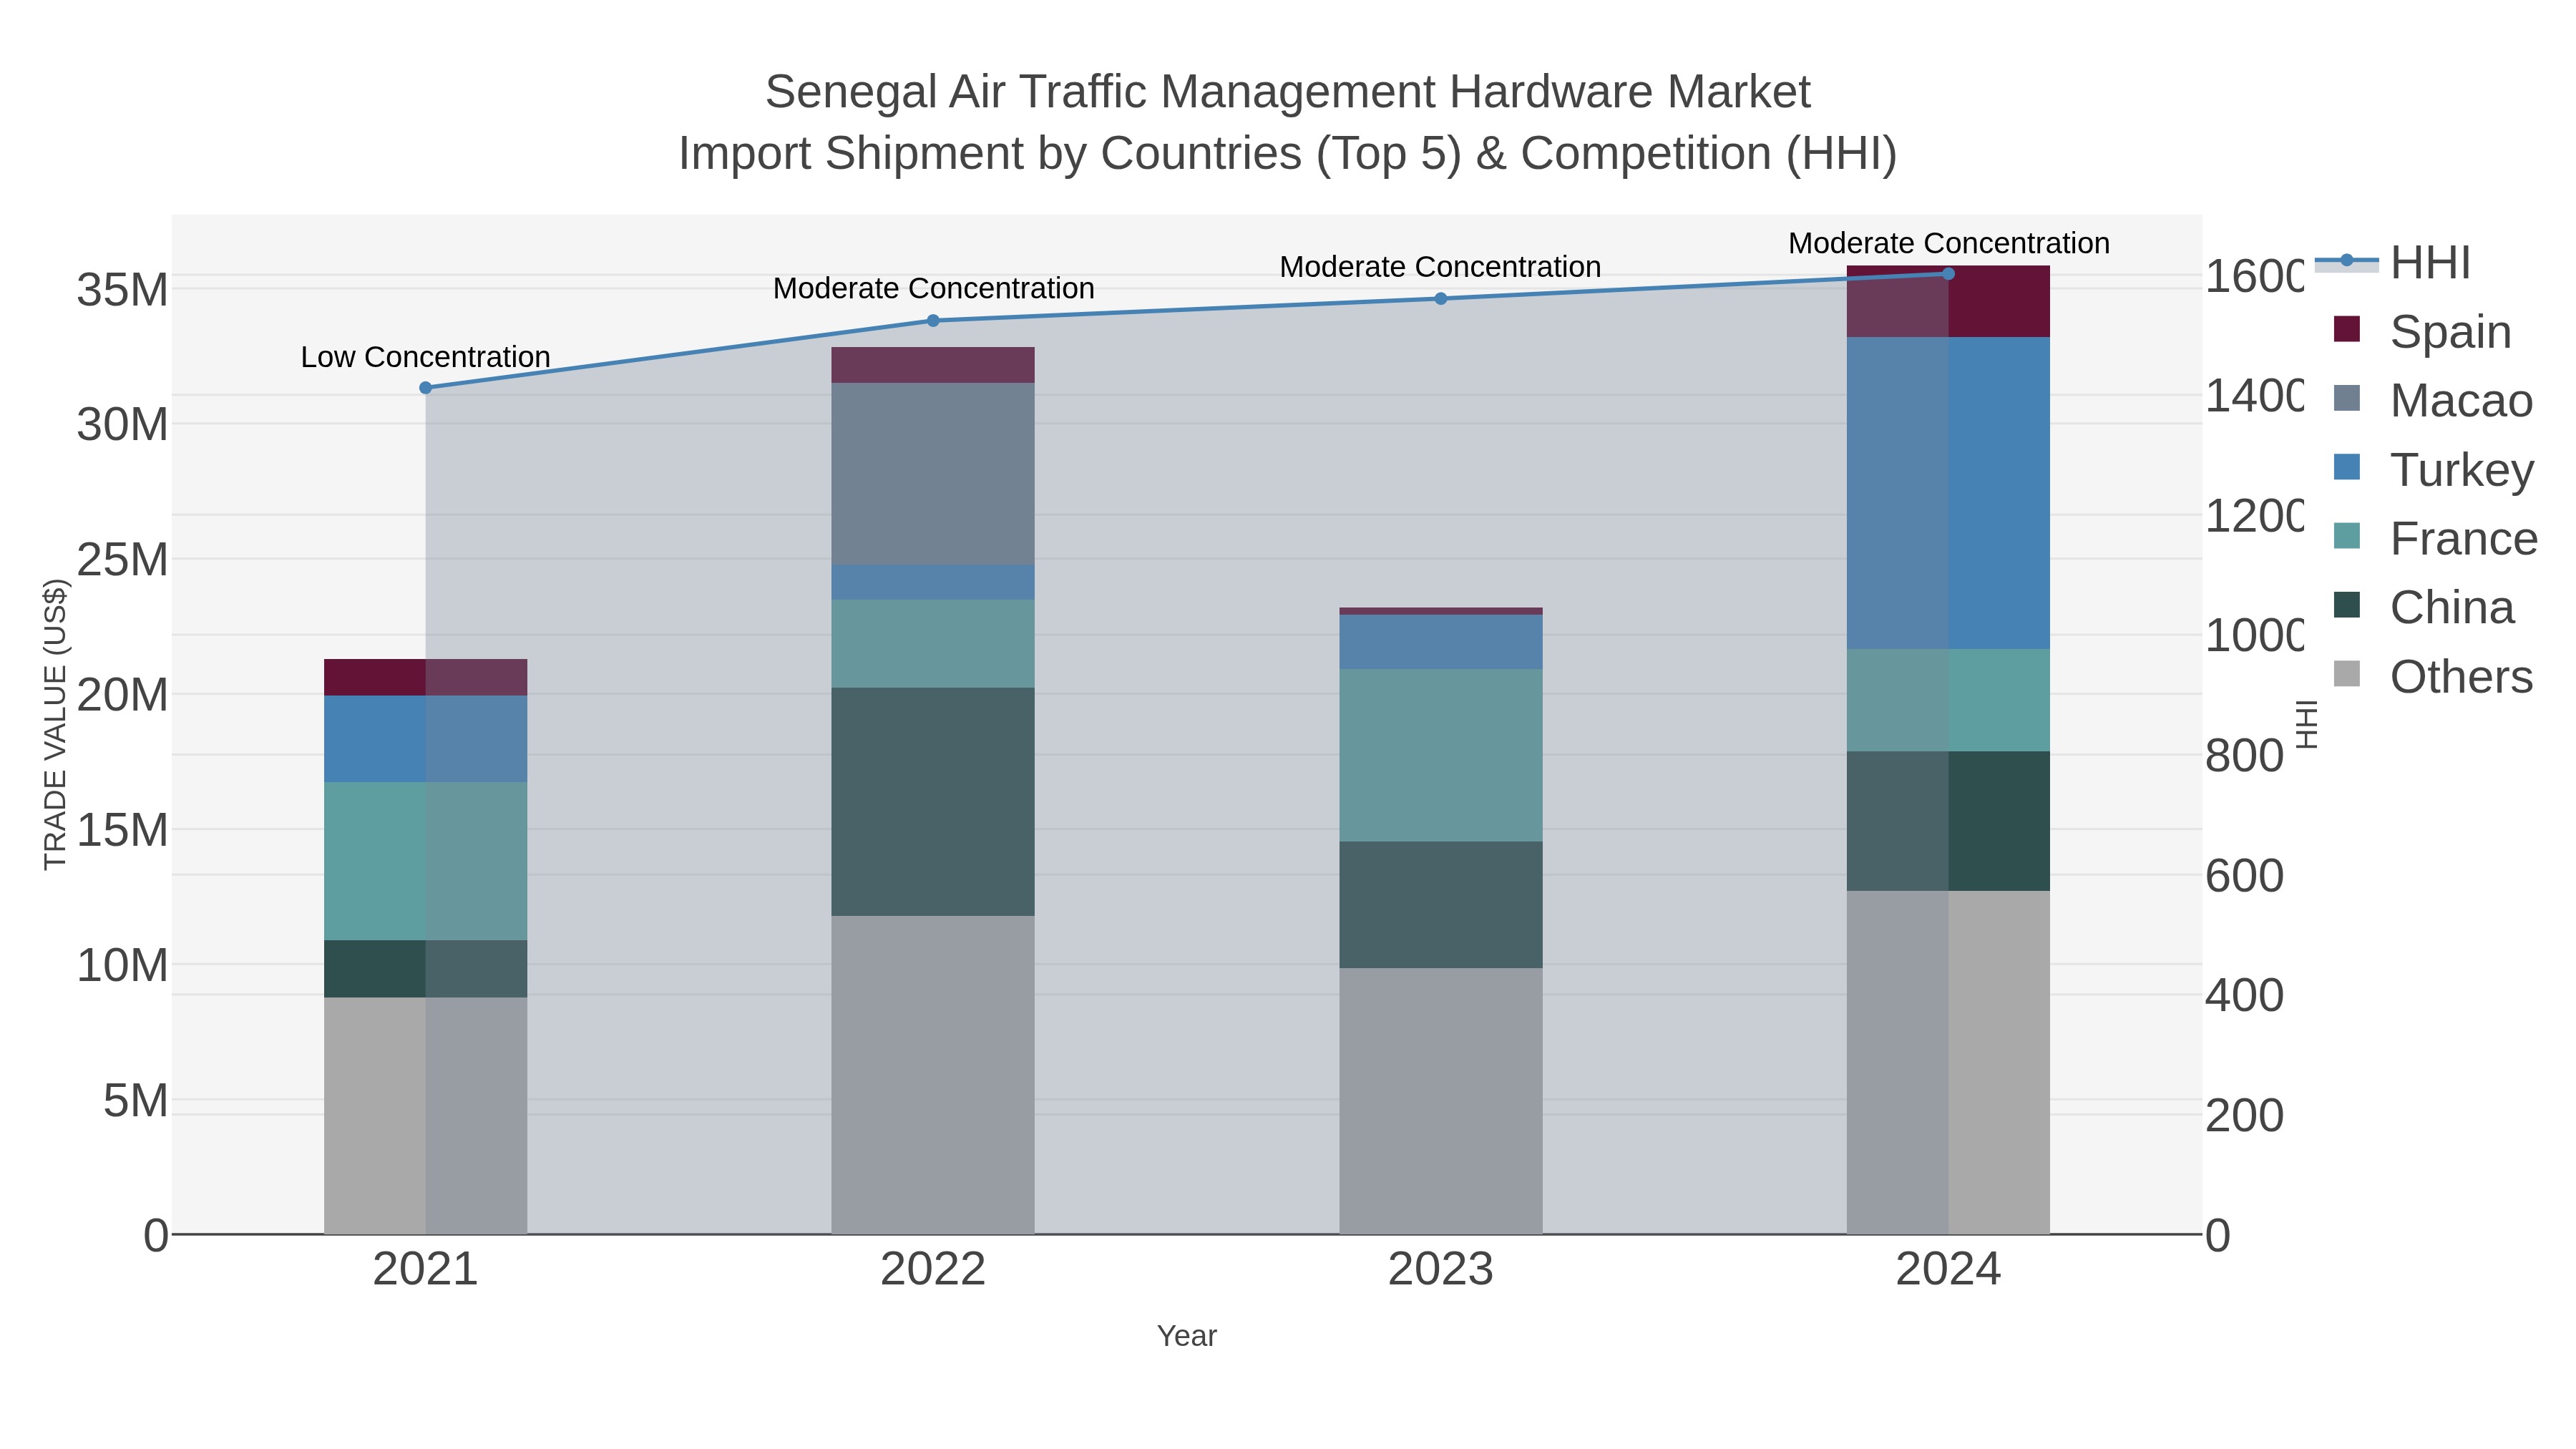Screen dimensions: 2576x1449
Task: Click the Others legend color swatch
Action: click(2346, 675)
